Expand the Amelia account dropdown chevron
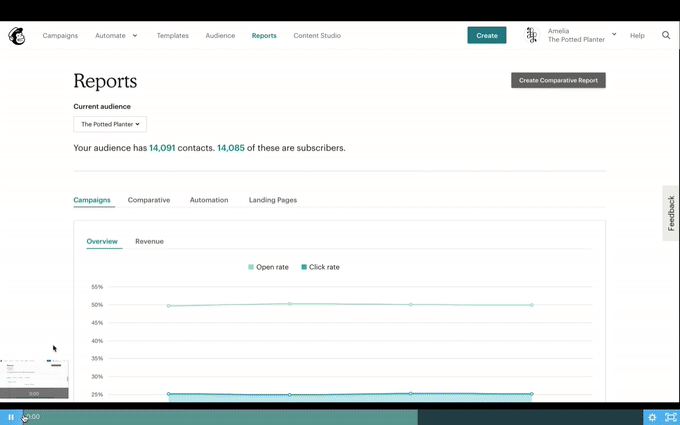 [x=614, y=34]
